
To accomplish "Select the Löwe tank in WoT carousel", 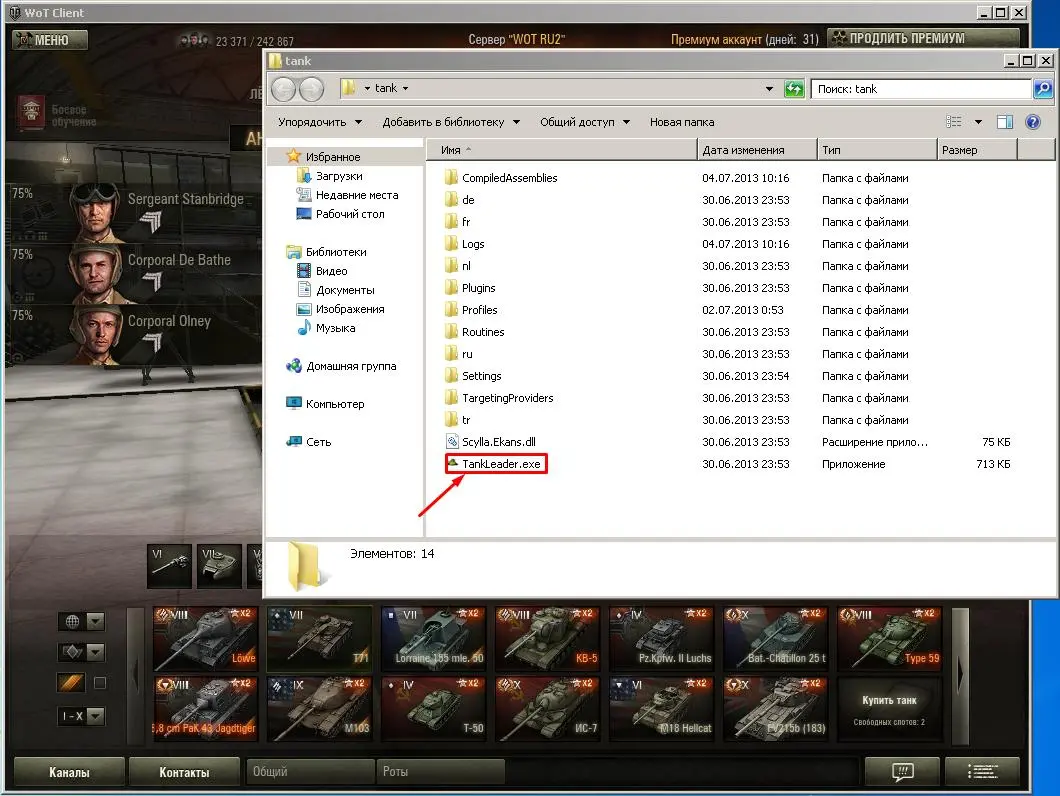I will pyautogui.click(x=206, y=638).
